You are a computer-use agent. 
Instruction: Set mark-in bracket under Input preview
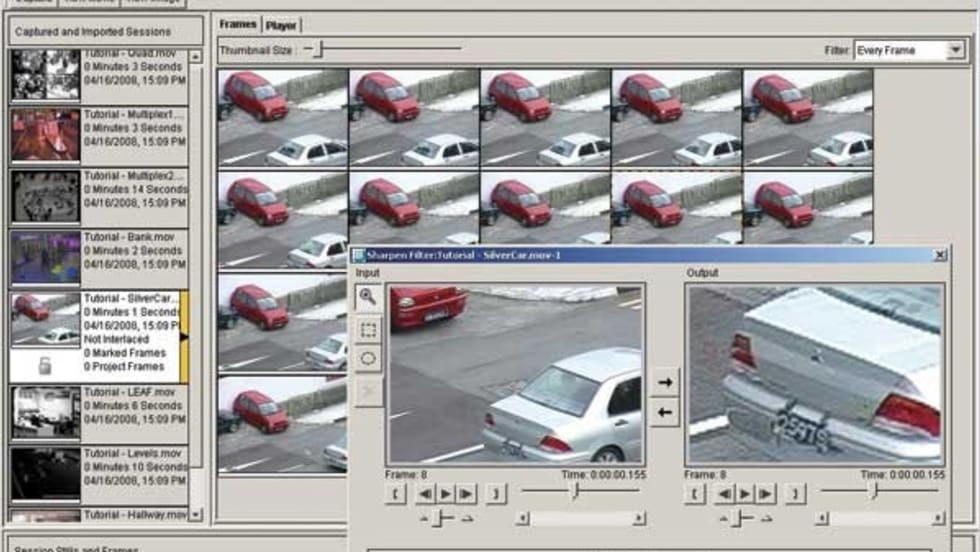click(x=395, y=493)
